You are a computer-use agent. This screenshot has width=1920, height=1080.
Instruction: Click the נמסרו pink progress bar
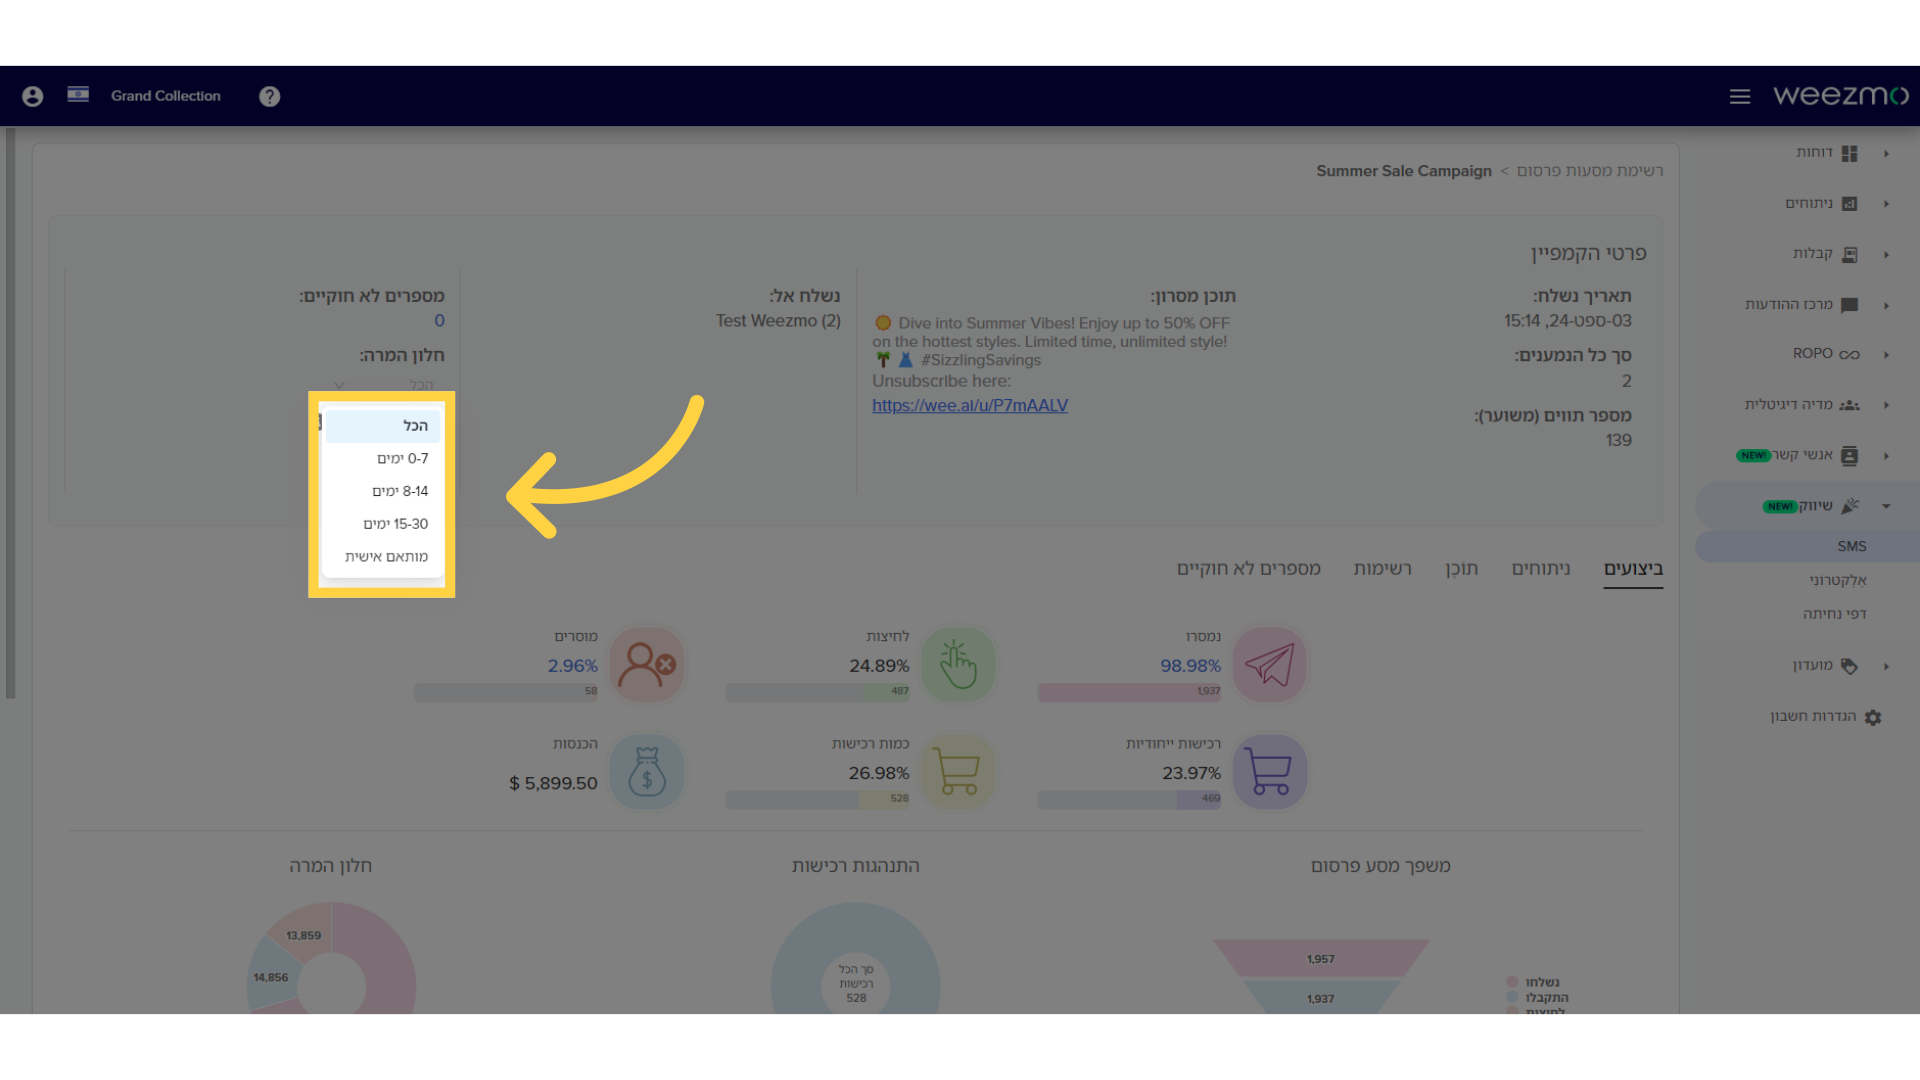coord(1129,692)
